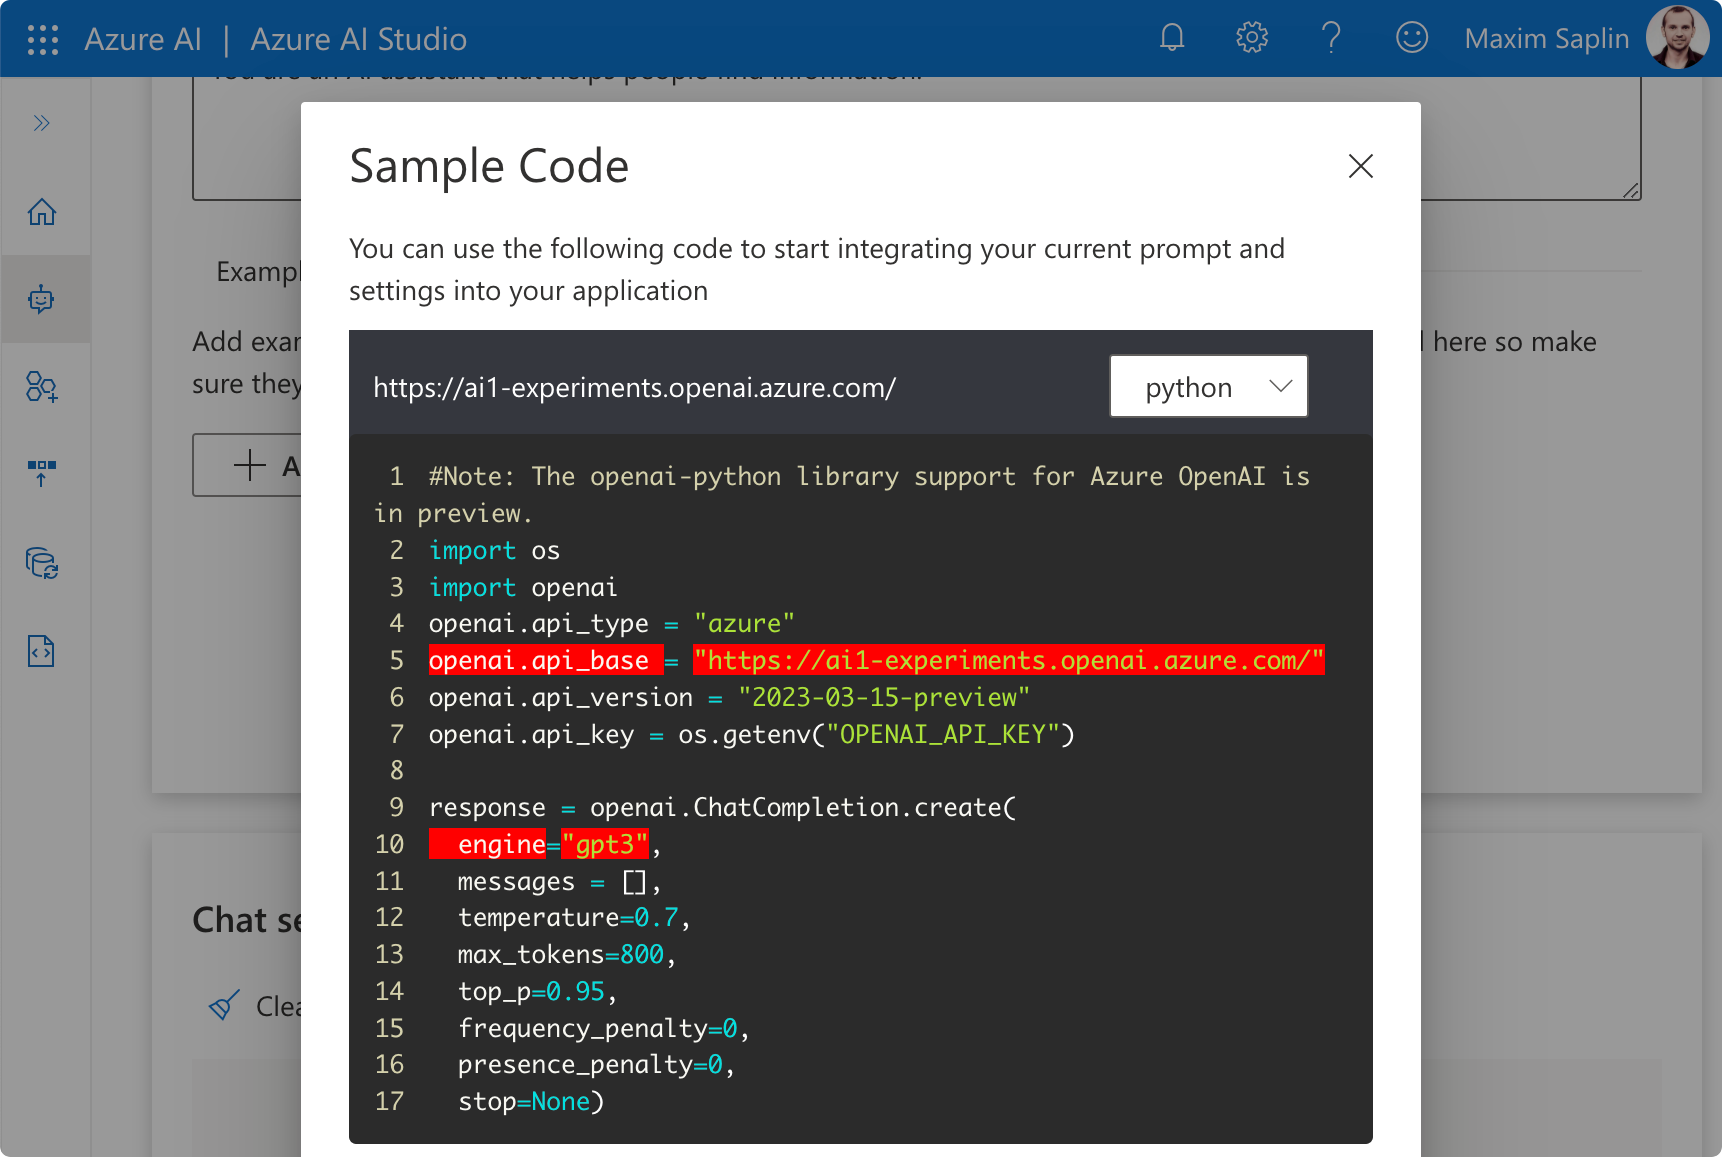Screen dimensions: 1722x1157
Task: Go to the Home sidebar icon
Action: 41,212
